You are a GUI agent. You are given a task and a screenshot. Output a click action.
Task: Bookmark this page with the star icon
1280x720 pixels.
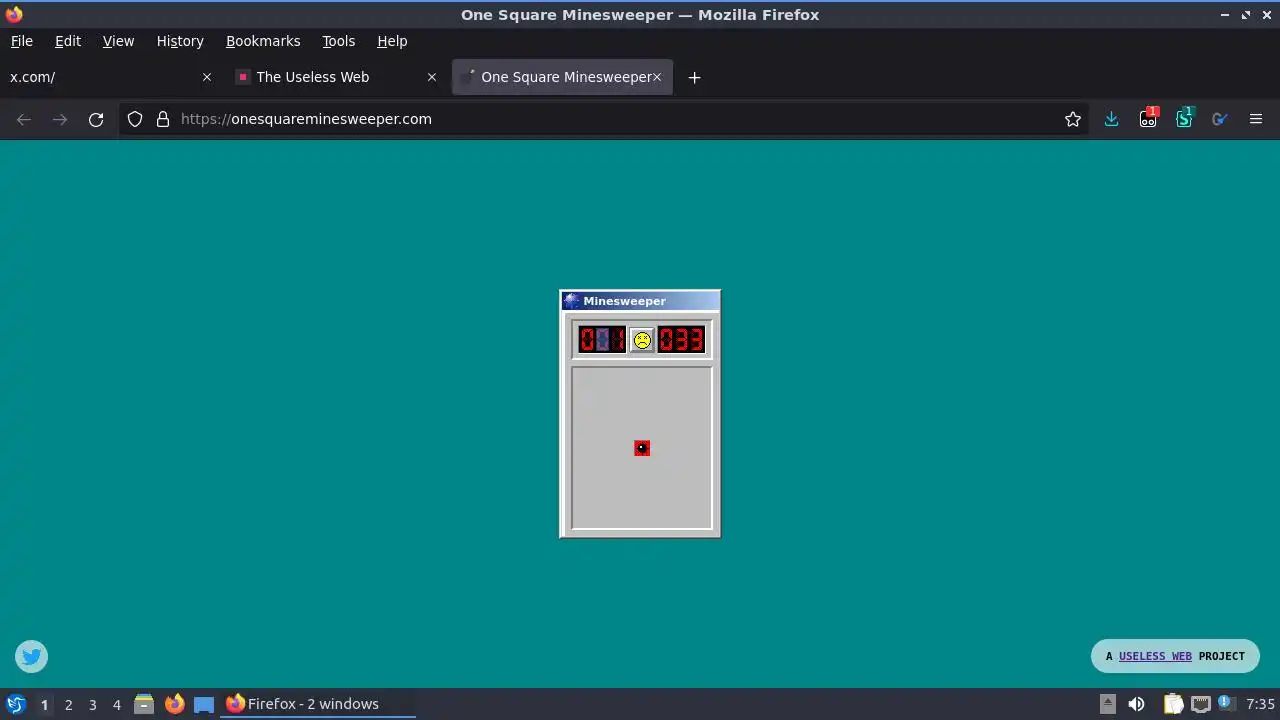1073,119
